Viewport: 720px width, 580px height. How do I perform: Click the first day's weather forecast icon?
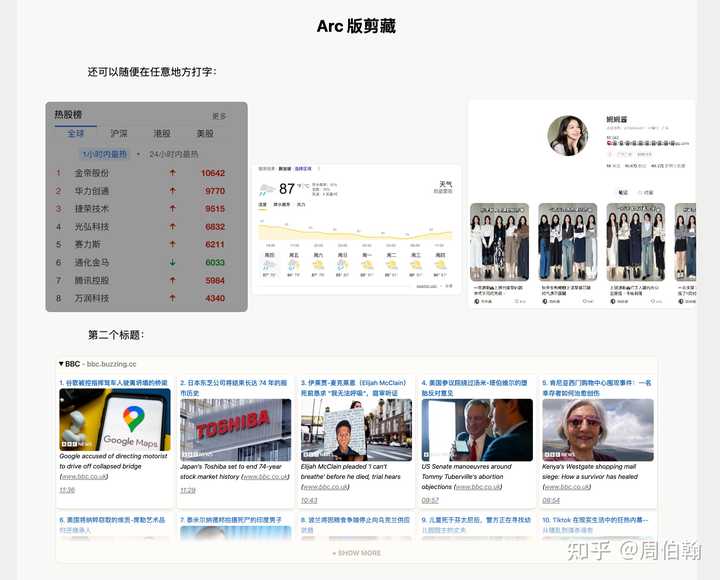tap(270, 265)
